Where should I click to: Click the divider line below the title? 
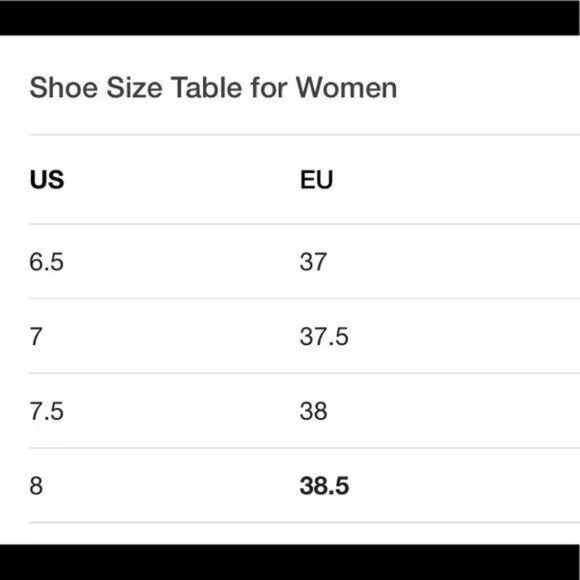pos(304,135)
